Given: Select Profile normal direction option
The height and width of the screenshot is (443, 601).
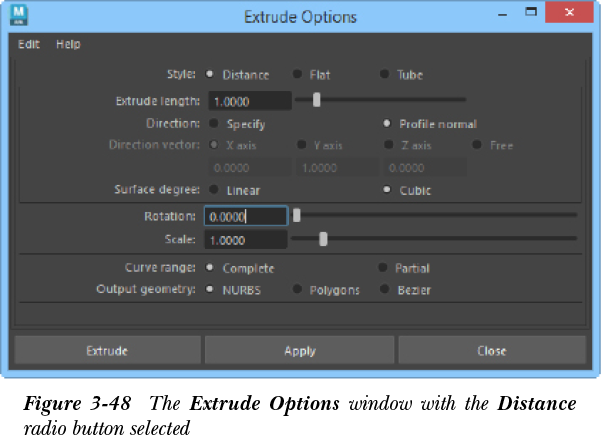Looking at the screenshot, I should pyautogui.click(x=387, y=124).
